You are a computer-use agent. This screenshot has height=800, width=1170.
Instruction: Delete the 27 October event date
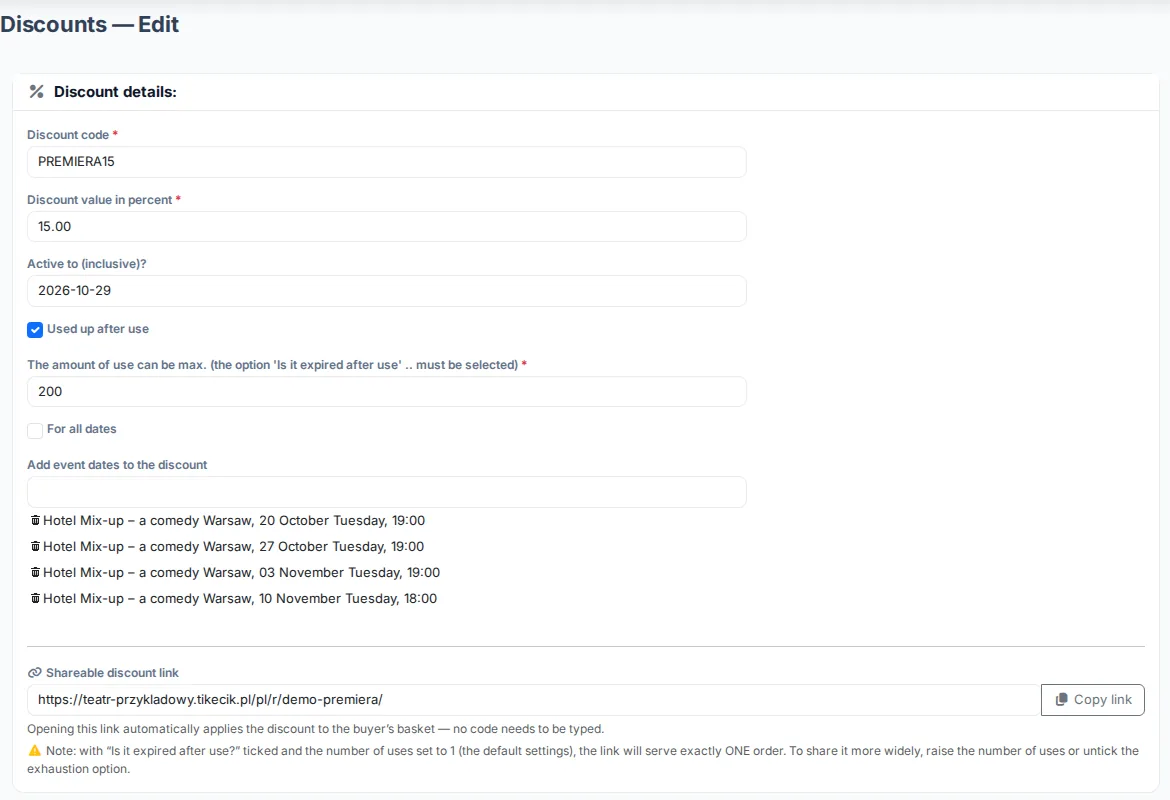point(35,546)
